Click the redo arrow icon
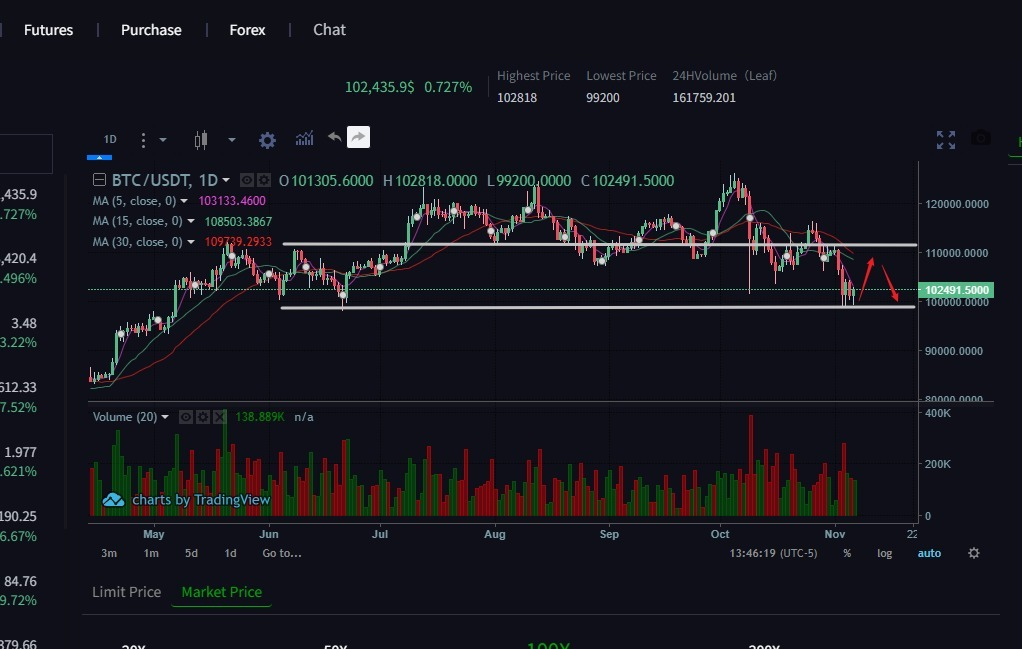This screenshot has width=1022, height=649. [x=358, y=138]
